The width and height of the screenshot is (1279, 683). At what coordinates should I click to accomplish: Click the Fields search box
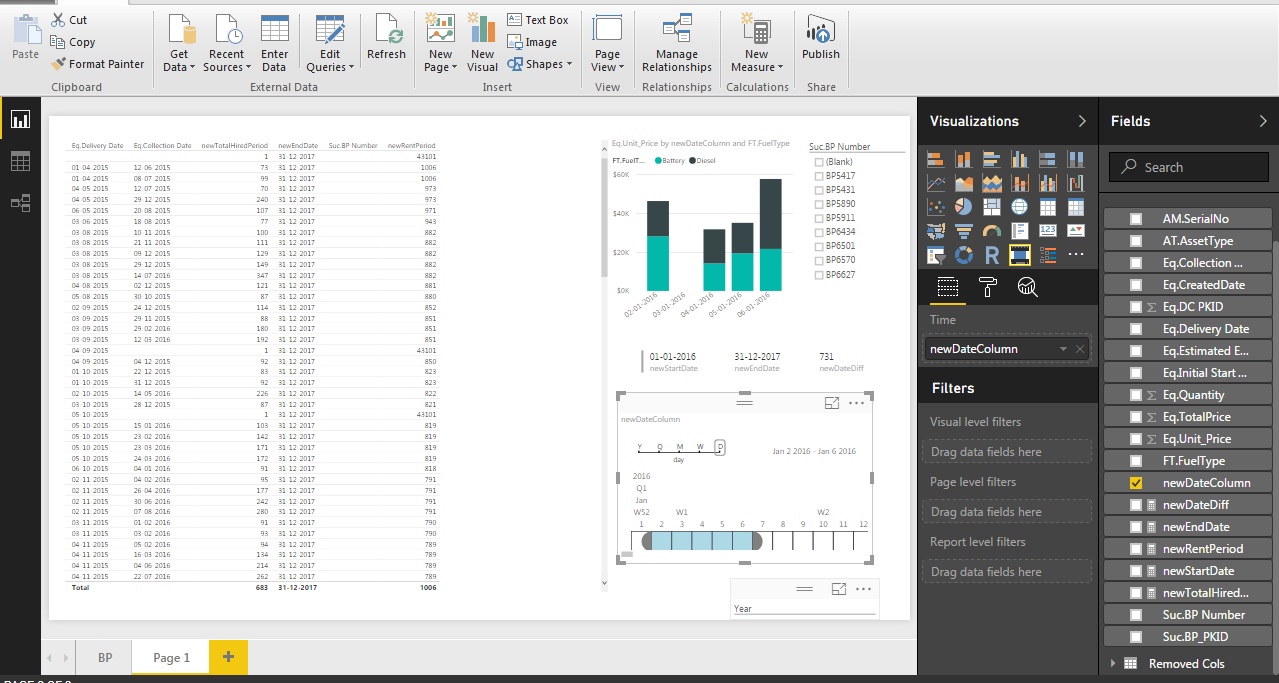1189,167
